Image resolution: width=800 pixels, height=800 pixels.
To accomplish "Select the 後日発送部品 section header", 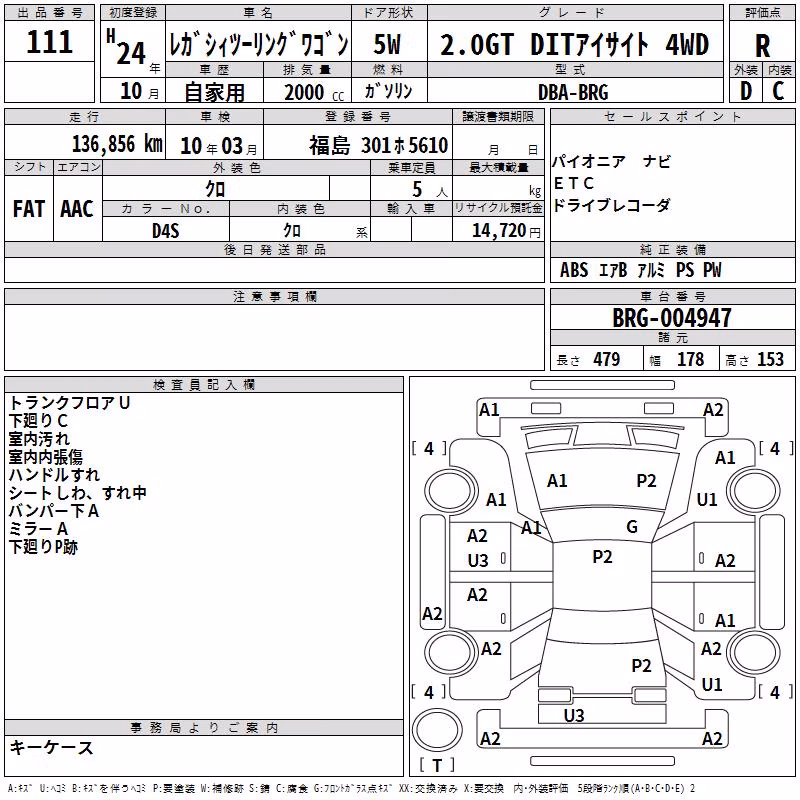I will 274,250.
